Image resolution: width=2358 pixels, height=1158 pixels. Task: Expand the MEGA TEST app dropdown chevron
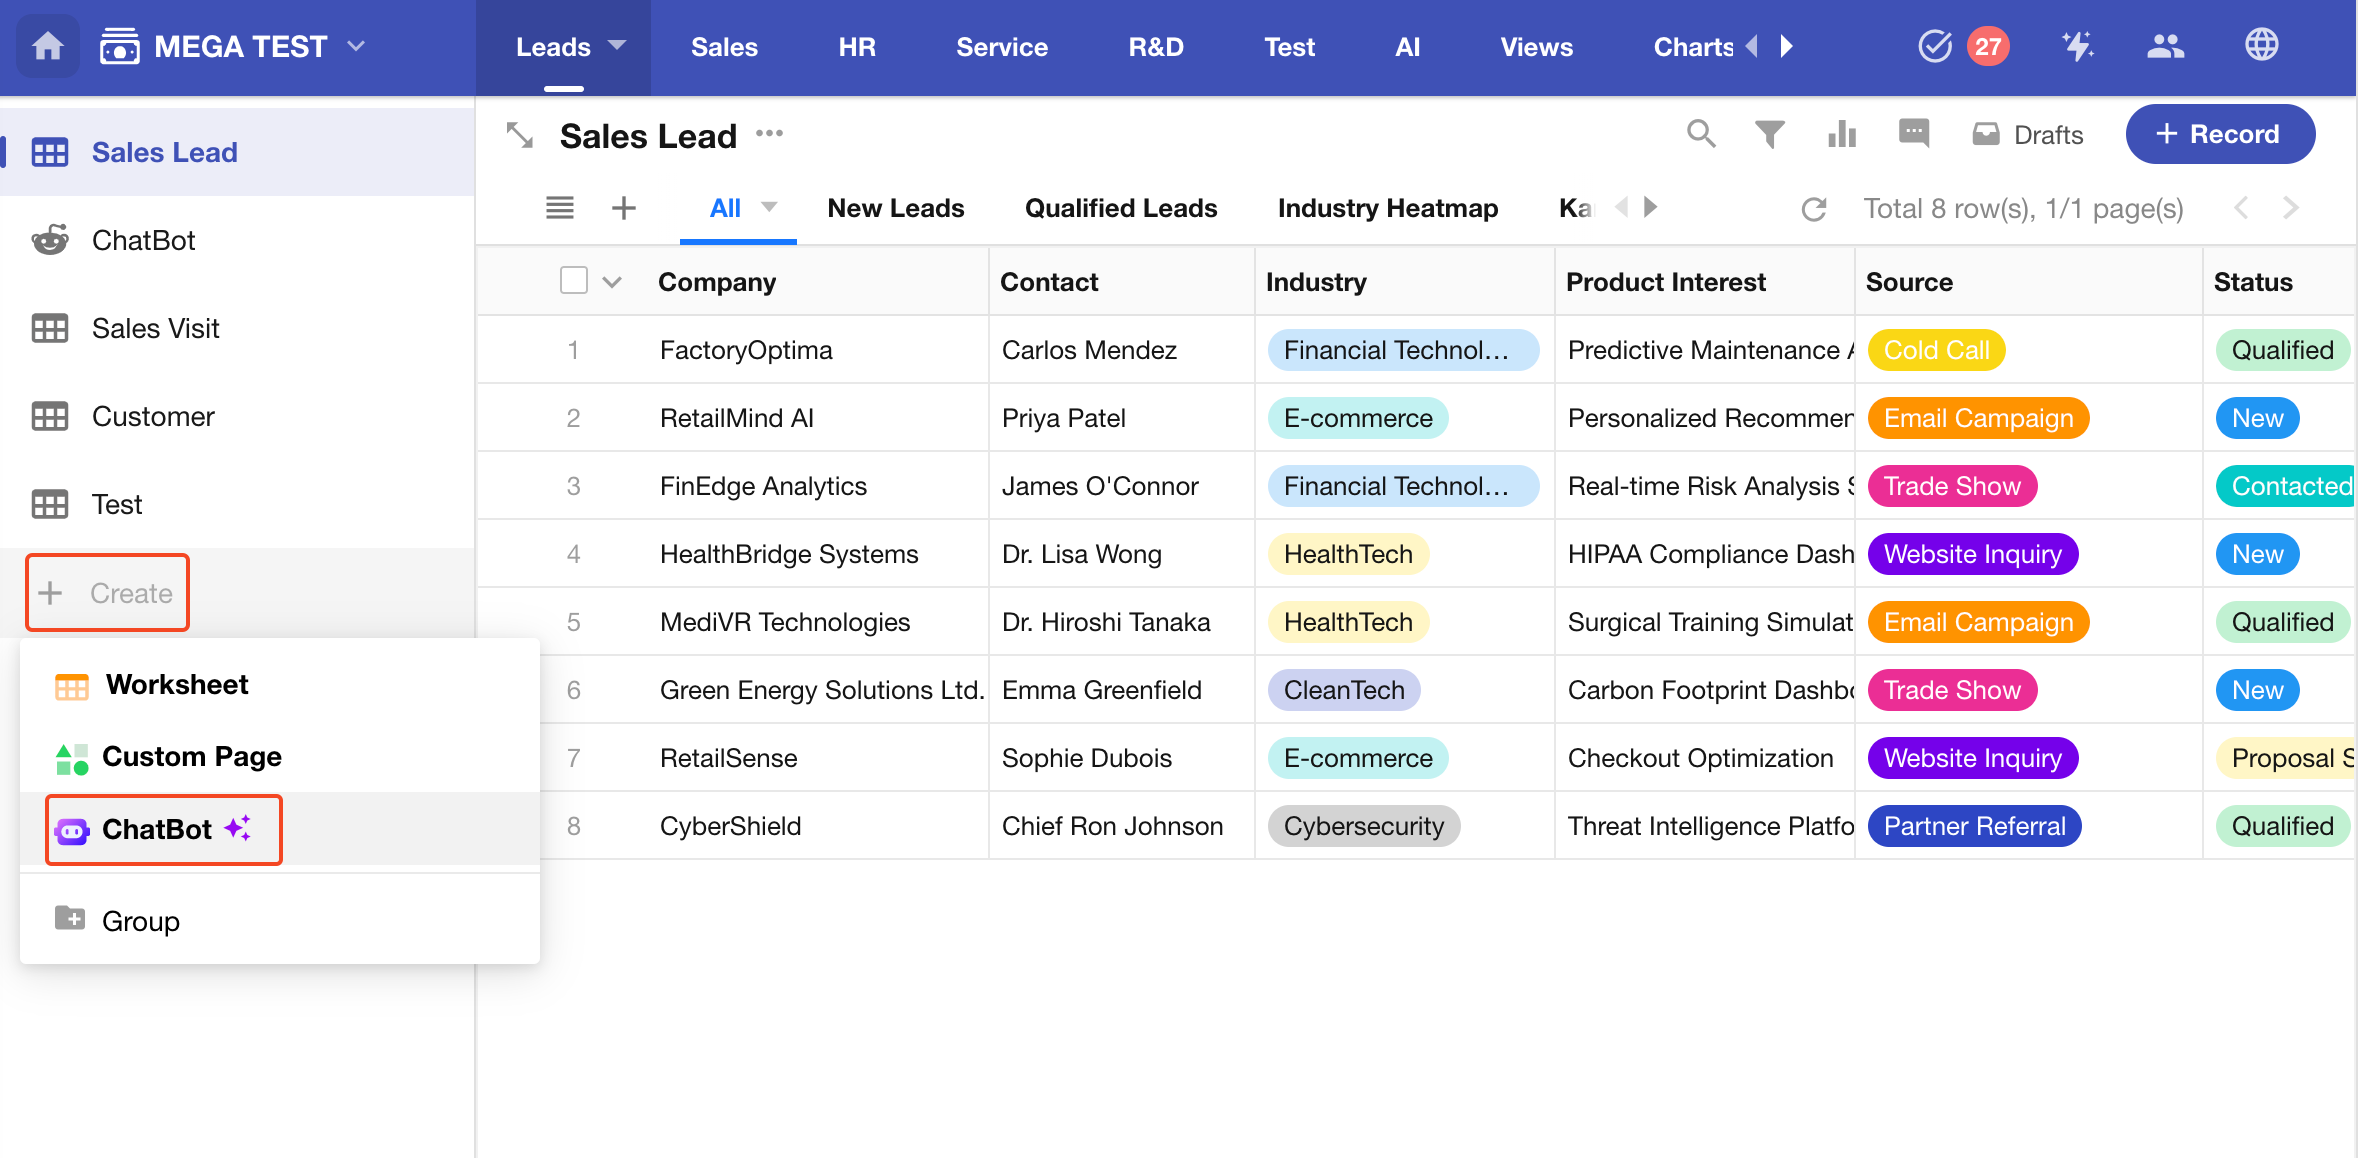356,46
